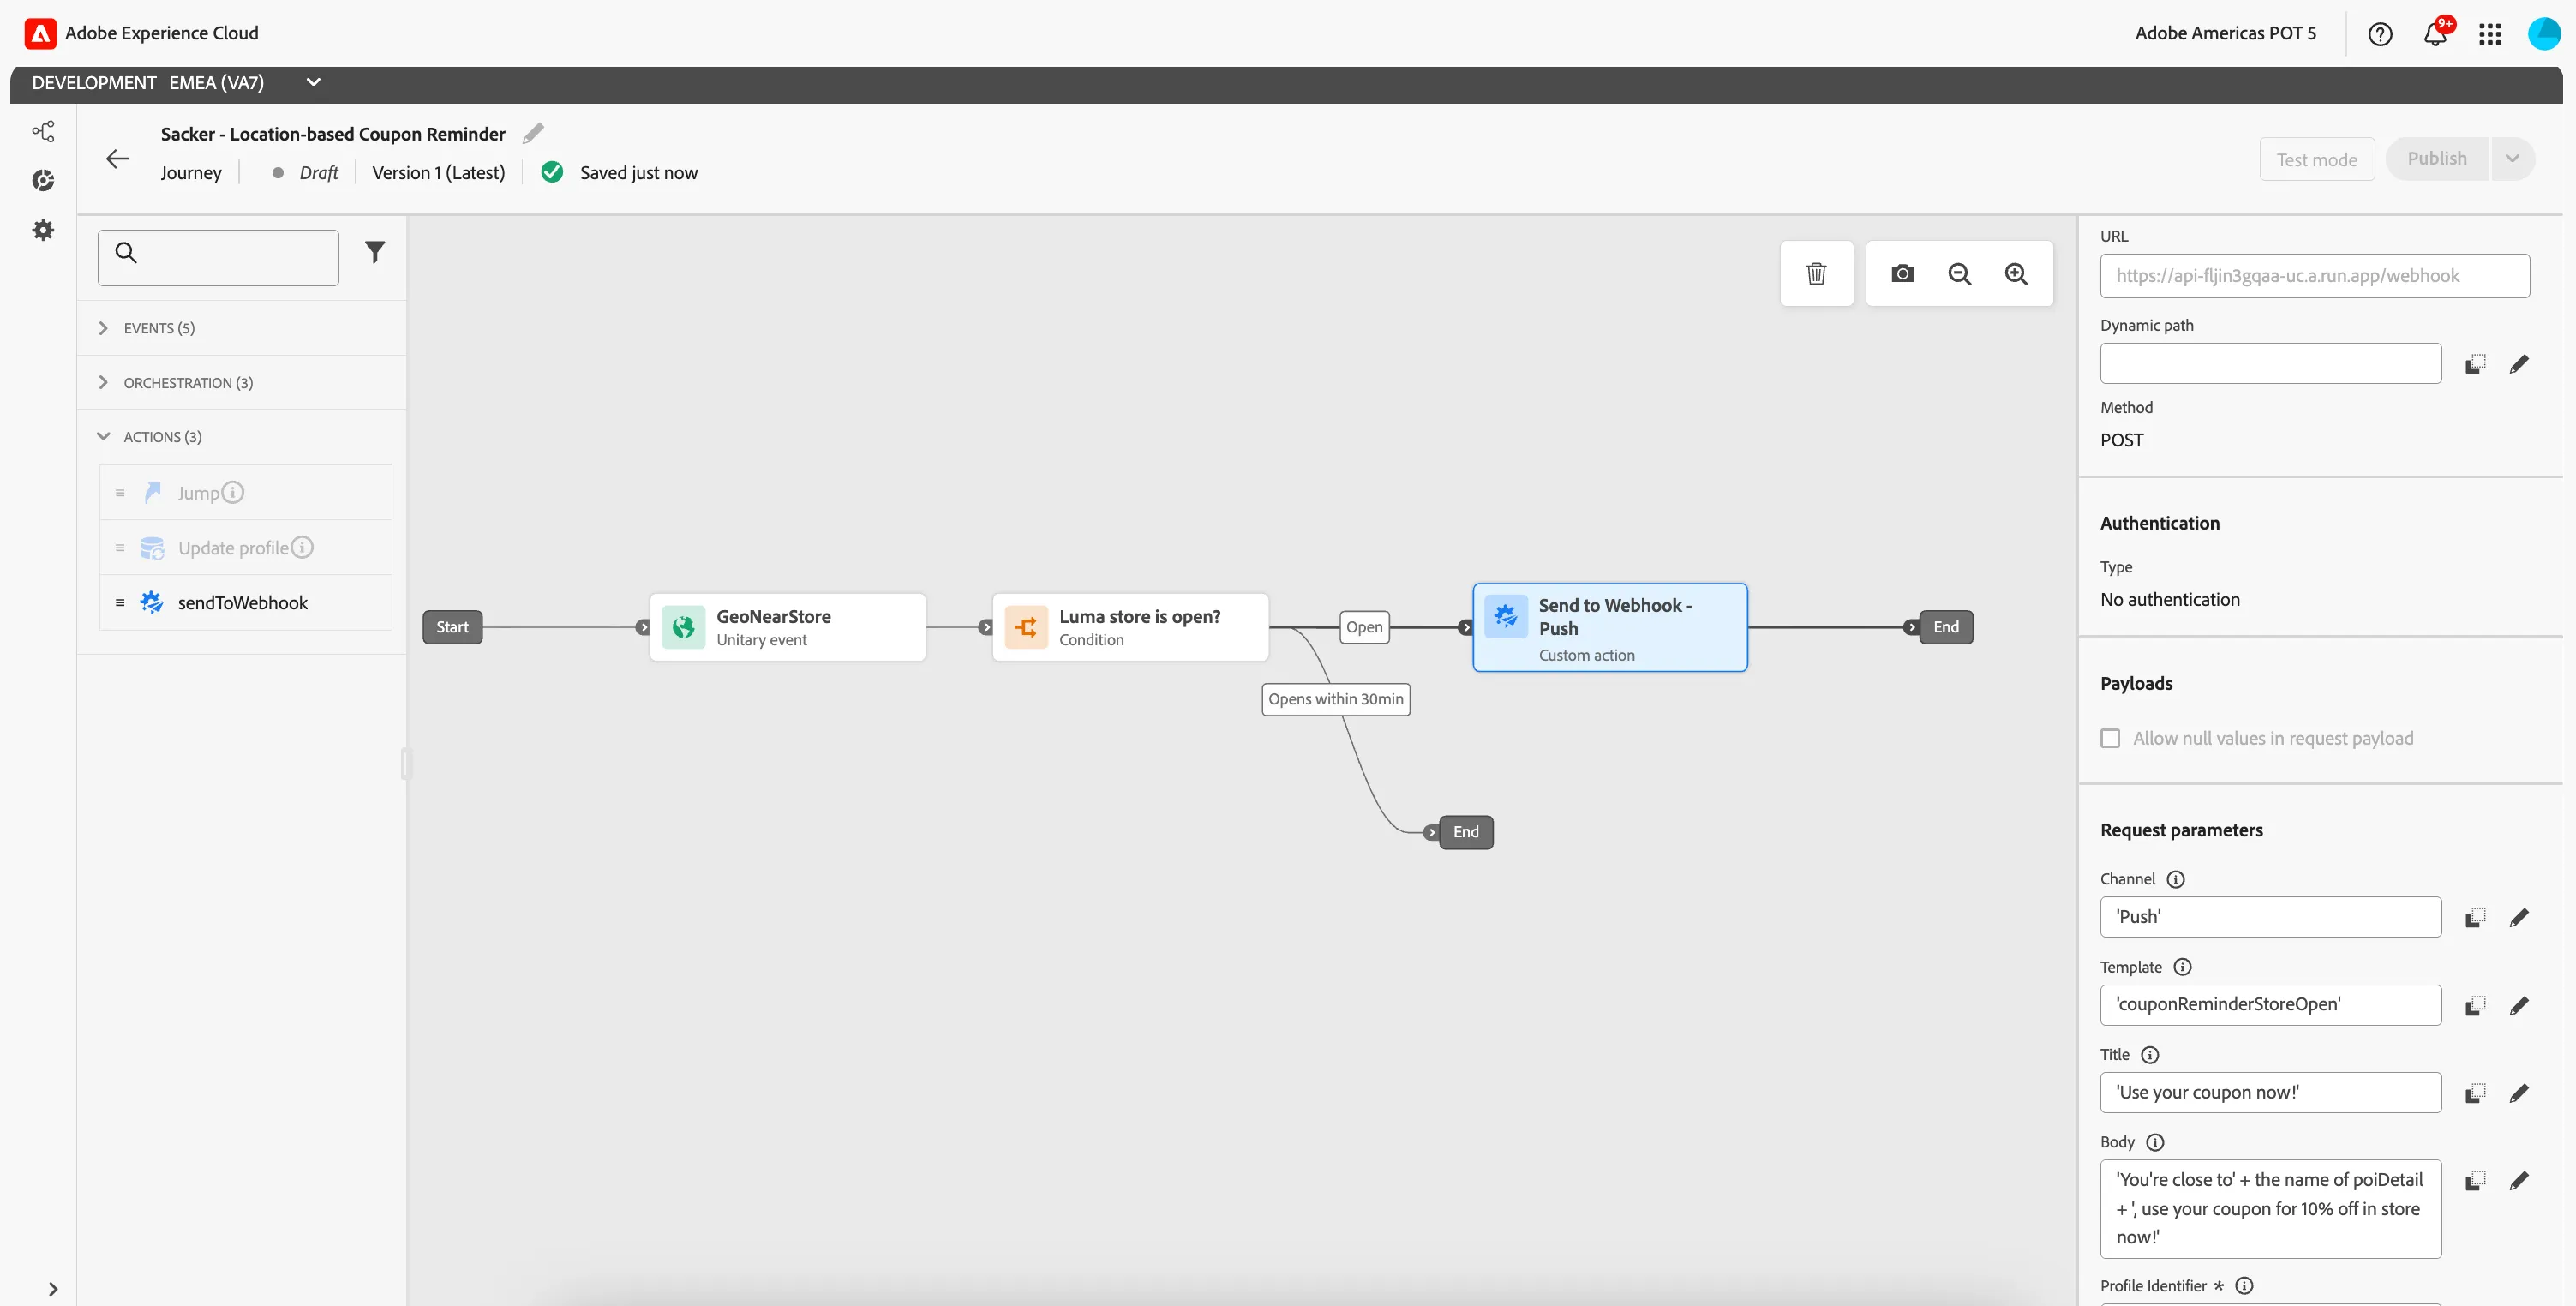Click the Channel 'Push' field
Viewport: 2576px width, 1306px height.
2270,917
